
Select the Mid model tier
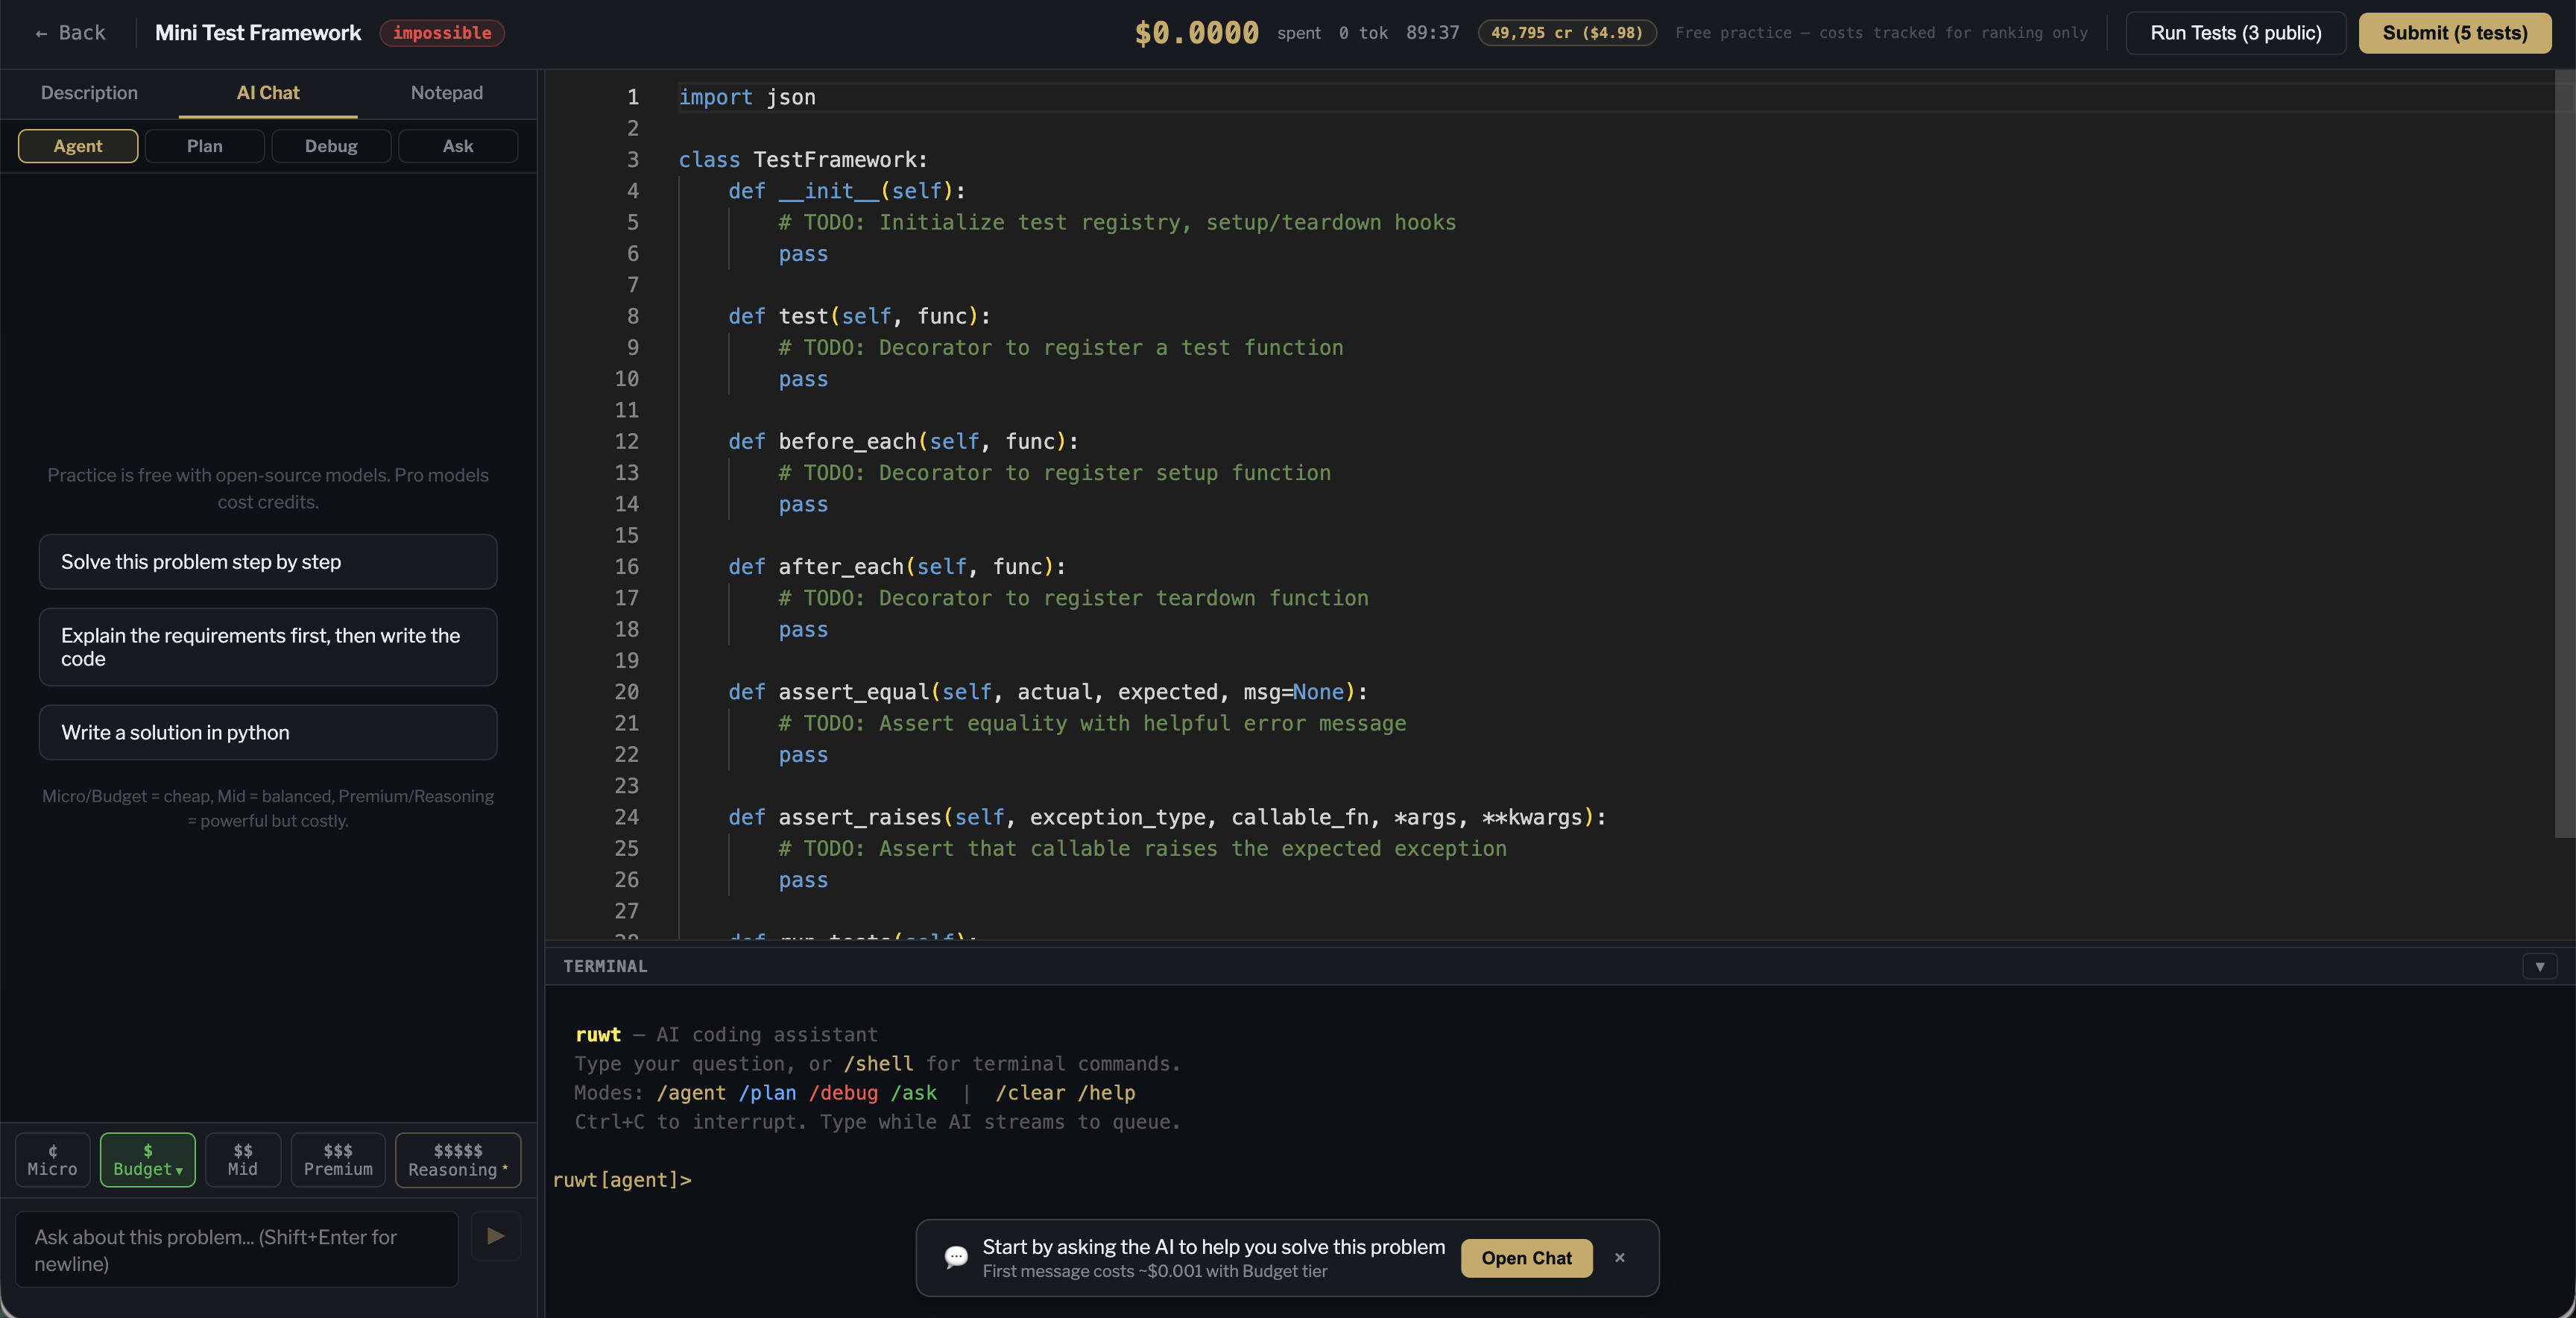pyautogui.click(x=242, y=1160)
